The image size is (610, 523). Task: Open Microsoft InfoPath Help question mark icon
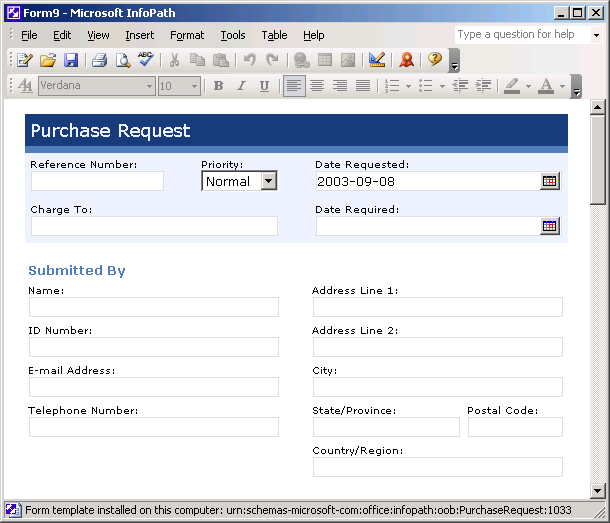click(x=435, y=60)
